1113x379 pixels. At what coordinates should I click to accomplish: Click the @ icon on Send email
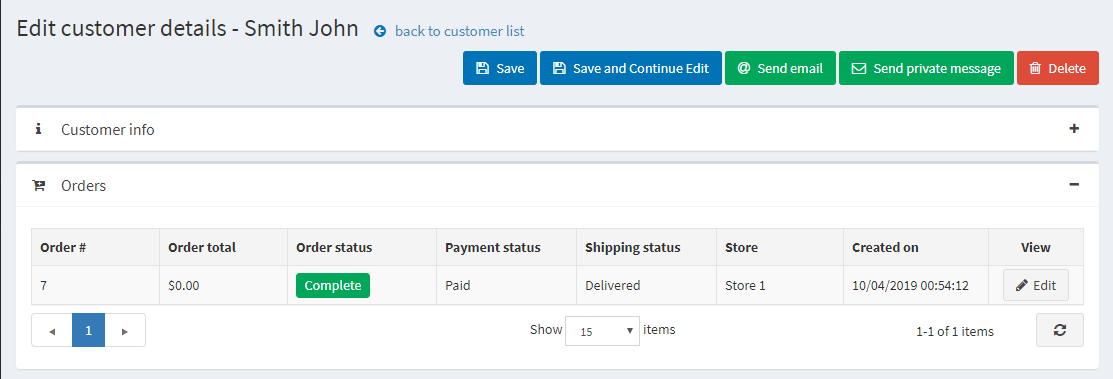[744, 69]
